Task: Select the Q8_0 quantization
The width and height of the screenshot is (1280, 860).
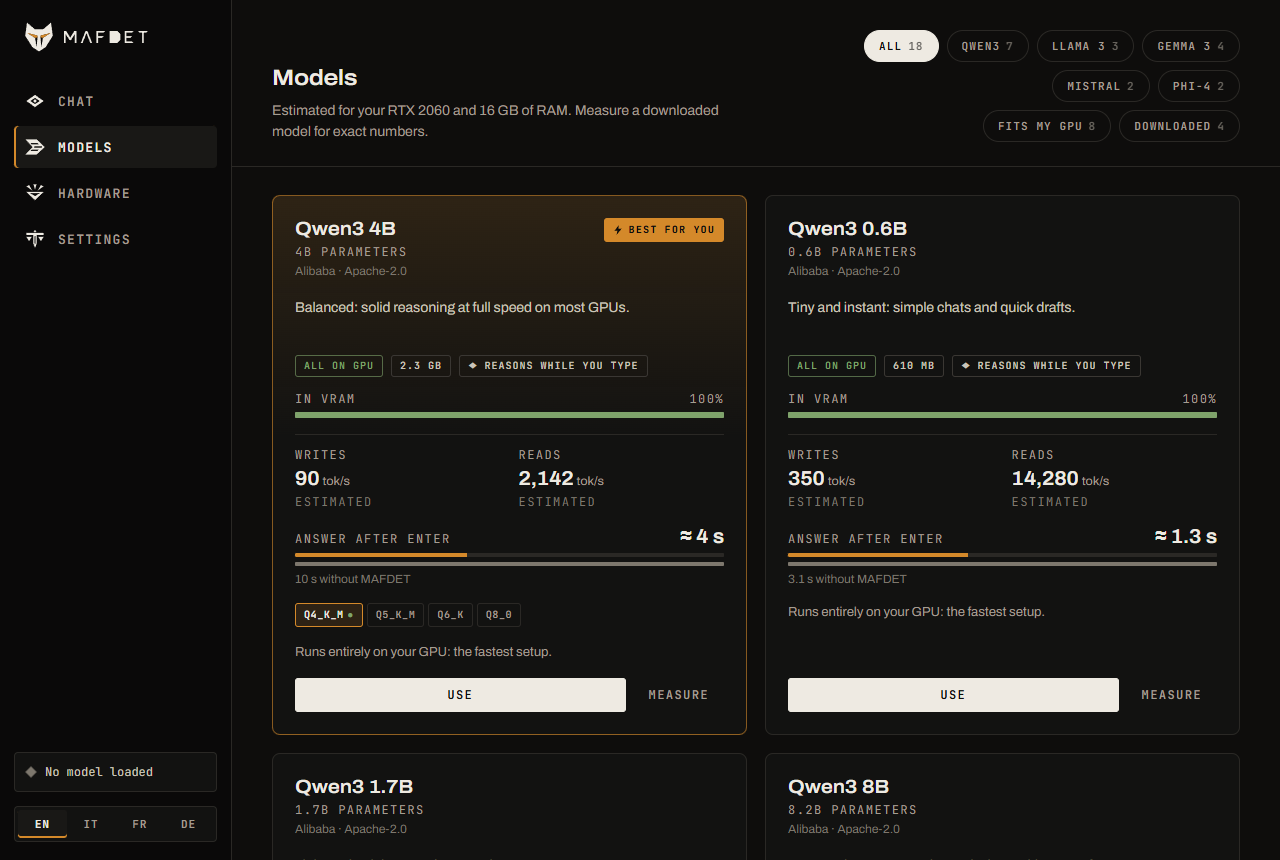Action: 499,615
